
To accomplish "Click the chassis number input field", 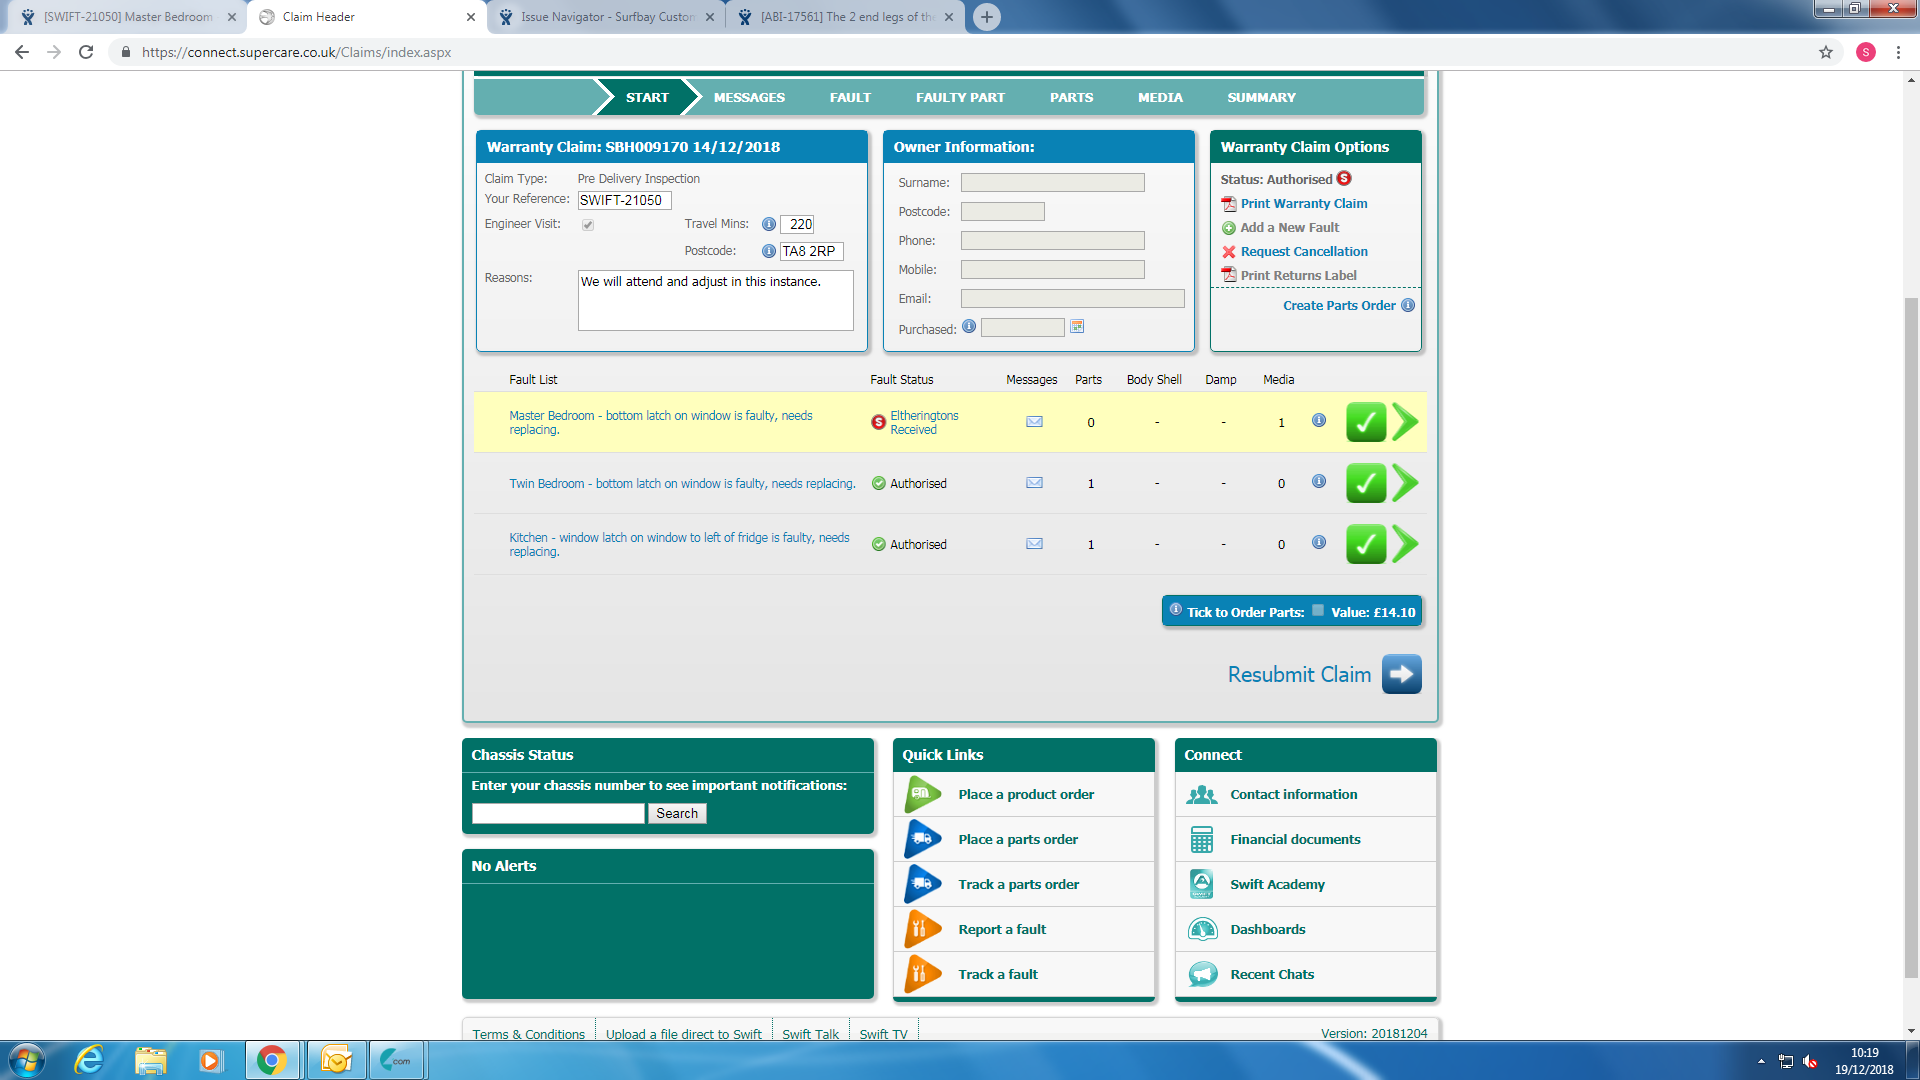I will (558, 814).
